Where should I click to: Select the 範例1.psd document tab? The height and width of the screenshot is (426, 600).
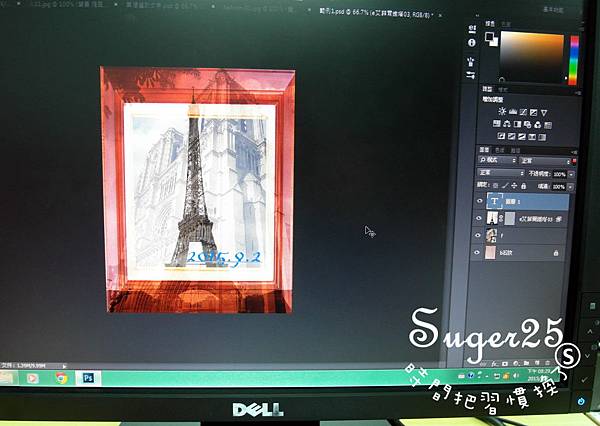376,13
